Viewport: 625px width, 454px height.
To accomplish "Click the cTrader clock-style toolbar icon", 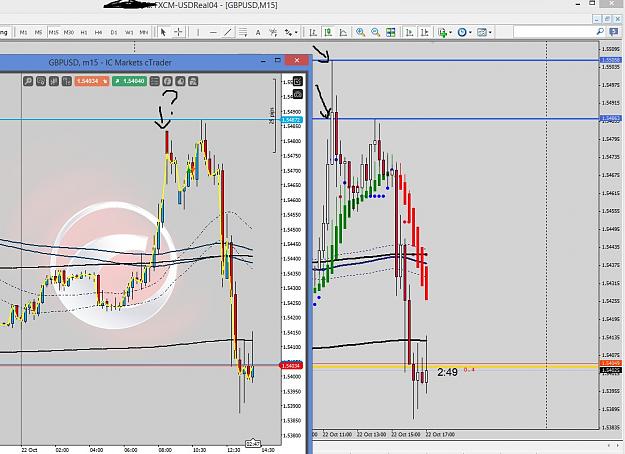I will pyautogui.click(x=180, y=81).
